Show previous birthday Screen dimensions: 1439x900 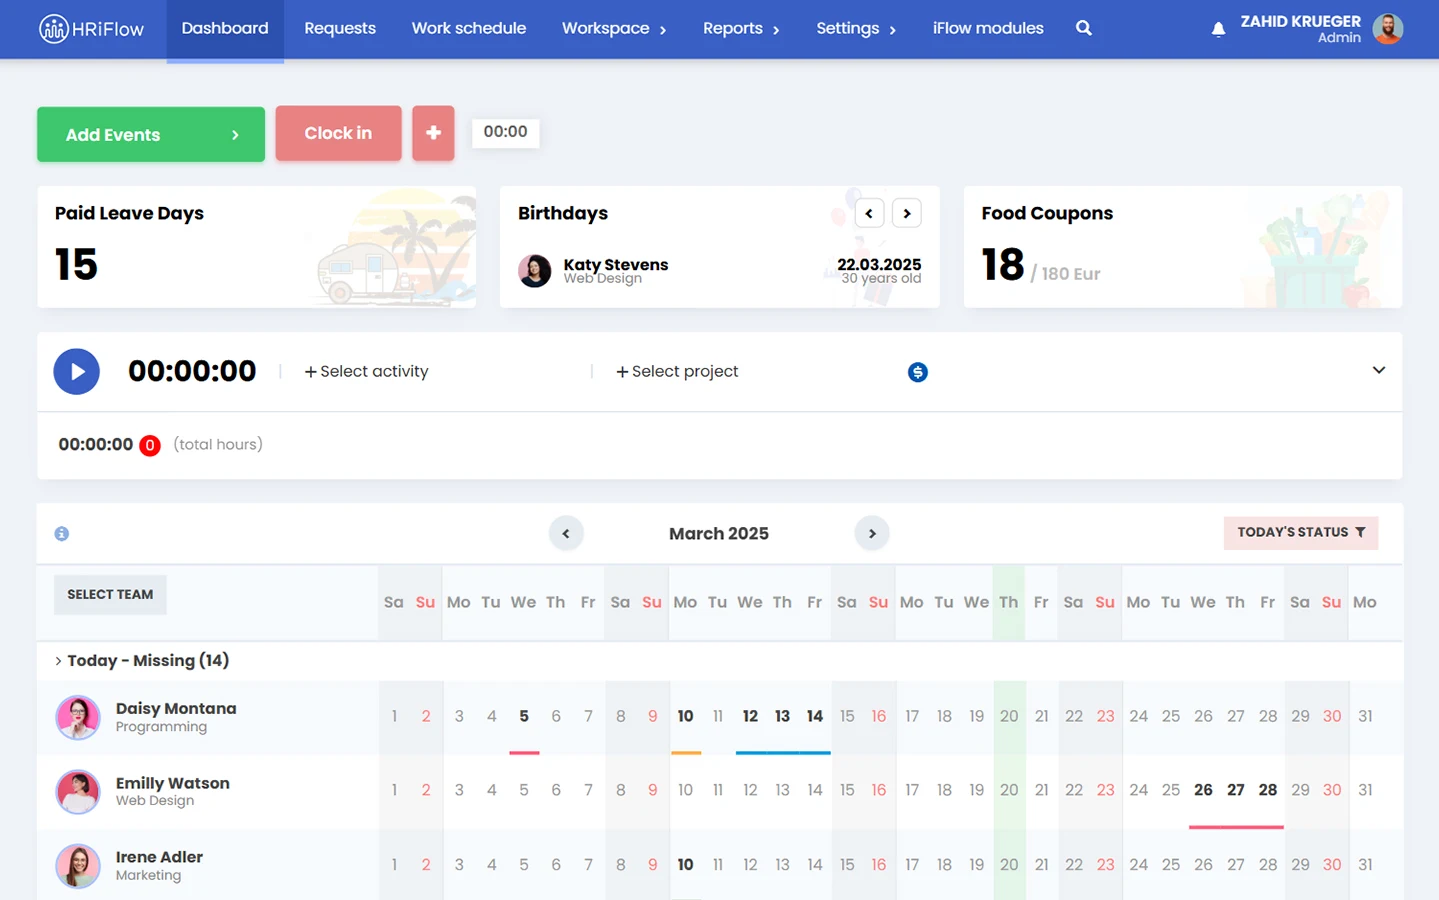tap(869, 213)
